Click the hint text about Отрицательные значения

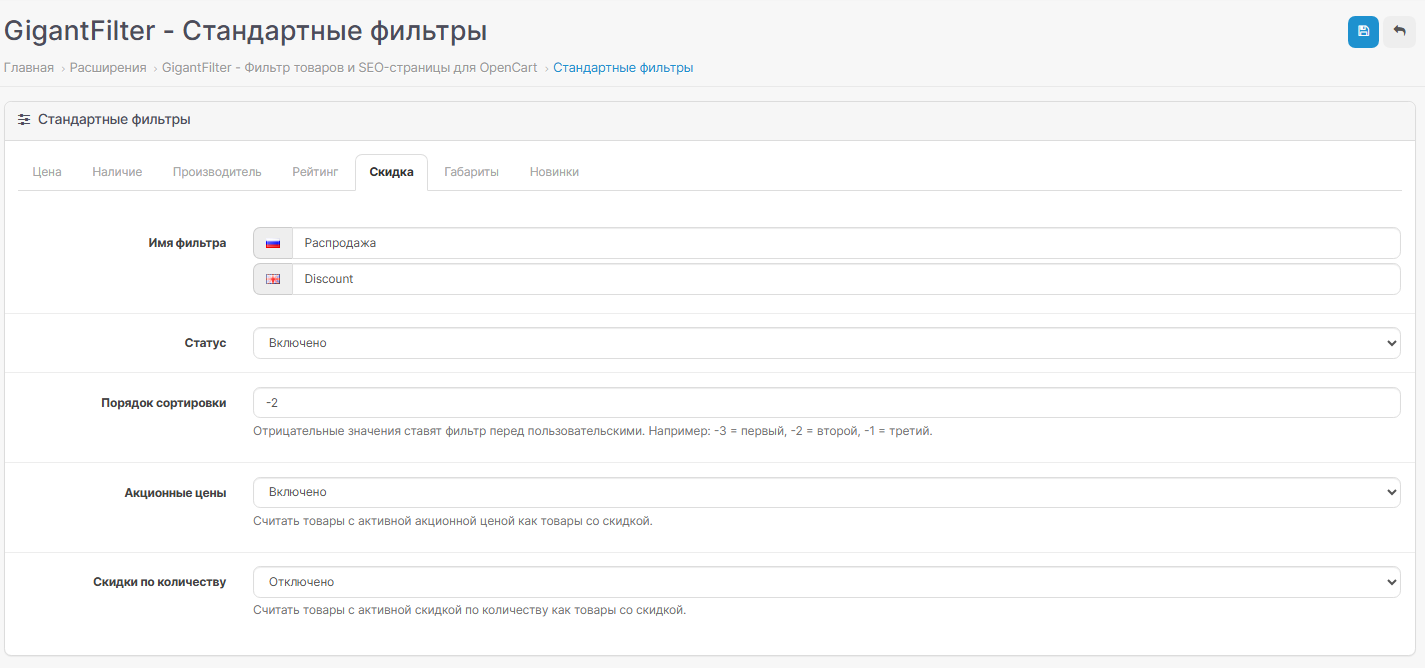tap(593, 431)
